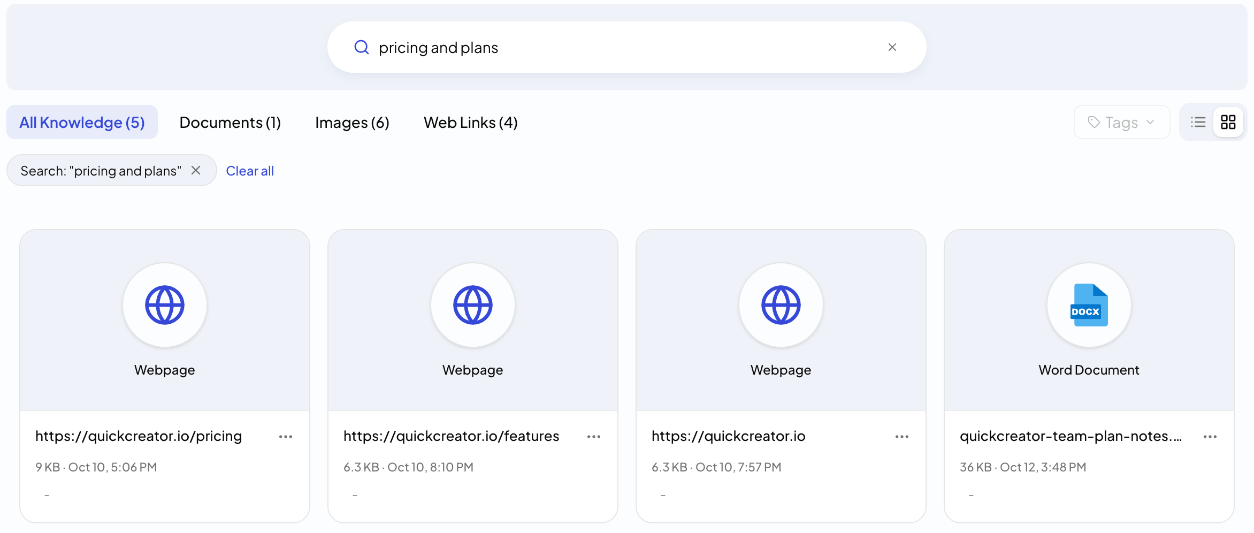This screenshot has width=1254, height=533.
Task: Click '6.3 KB · Oct 10, 7:57 PM' text
Action: [x=716, y=467]
